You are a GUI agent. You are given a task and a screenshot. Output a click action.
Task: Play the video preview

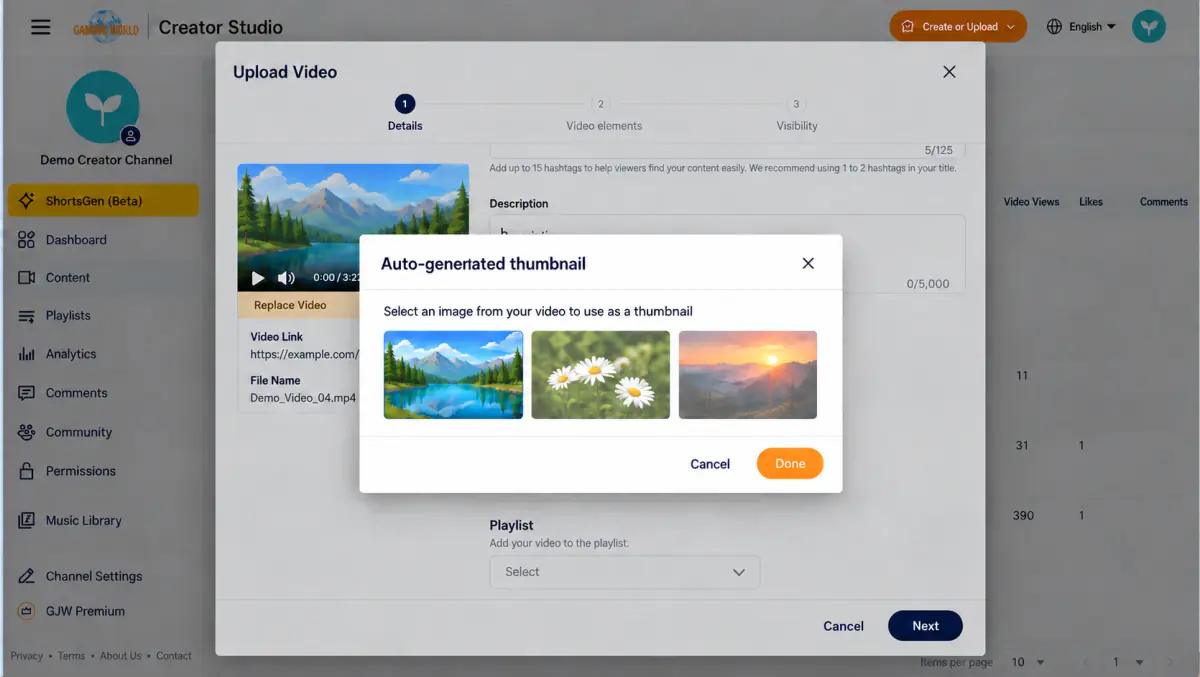click(258, 278)
